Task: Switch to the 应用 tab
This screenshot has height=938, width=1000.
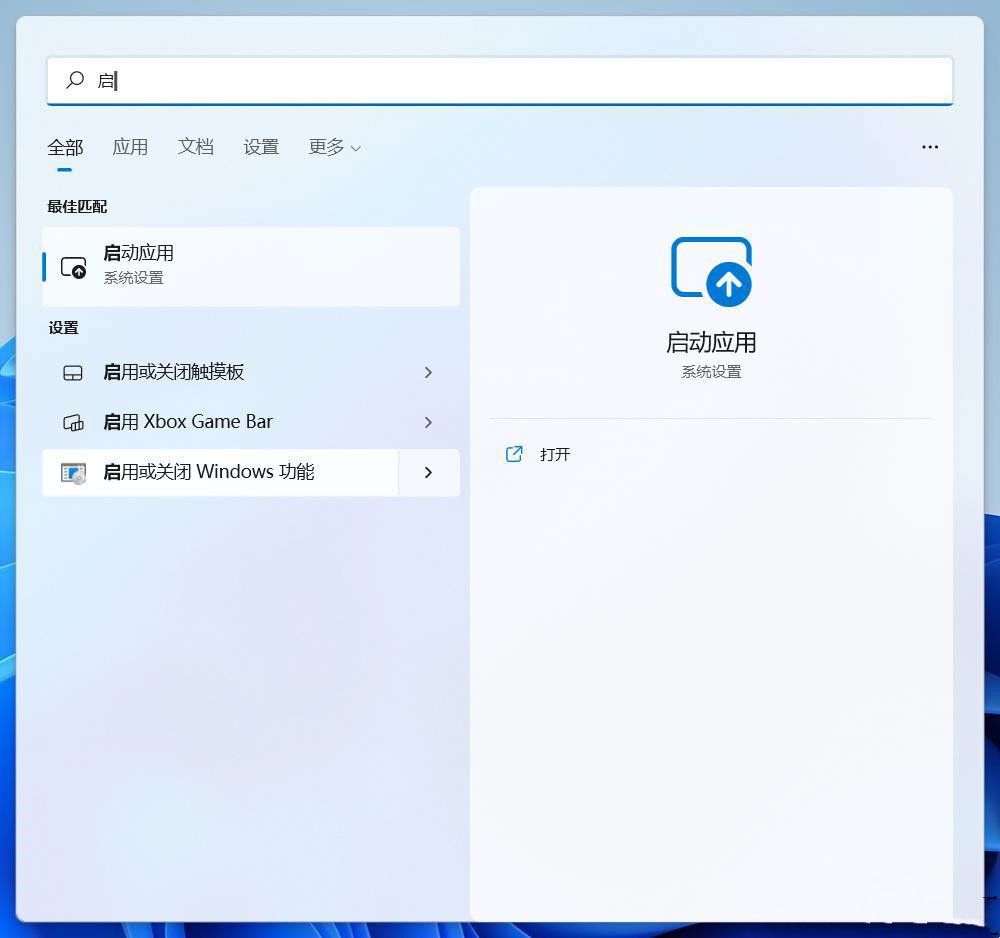Action: point(131,147)
